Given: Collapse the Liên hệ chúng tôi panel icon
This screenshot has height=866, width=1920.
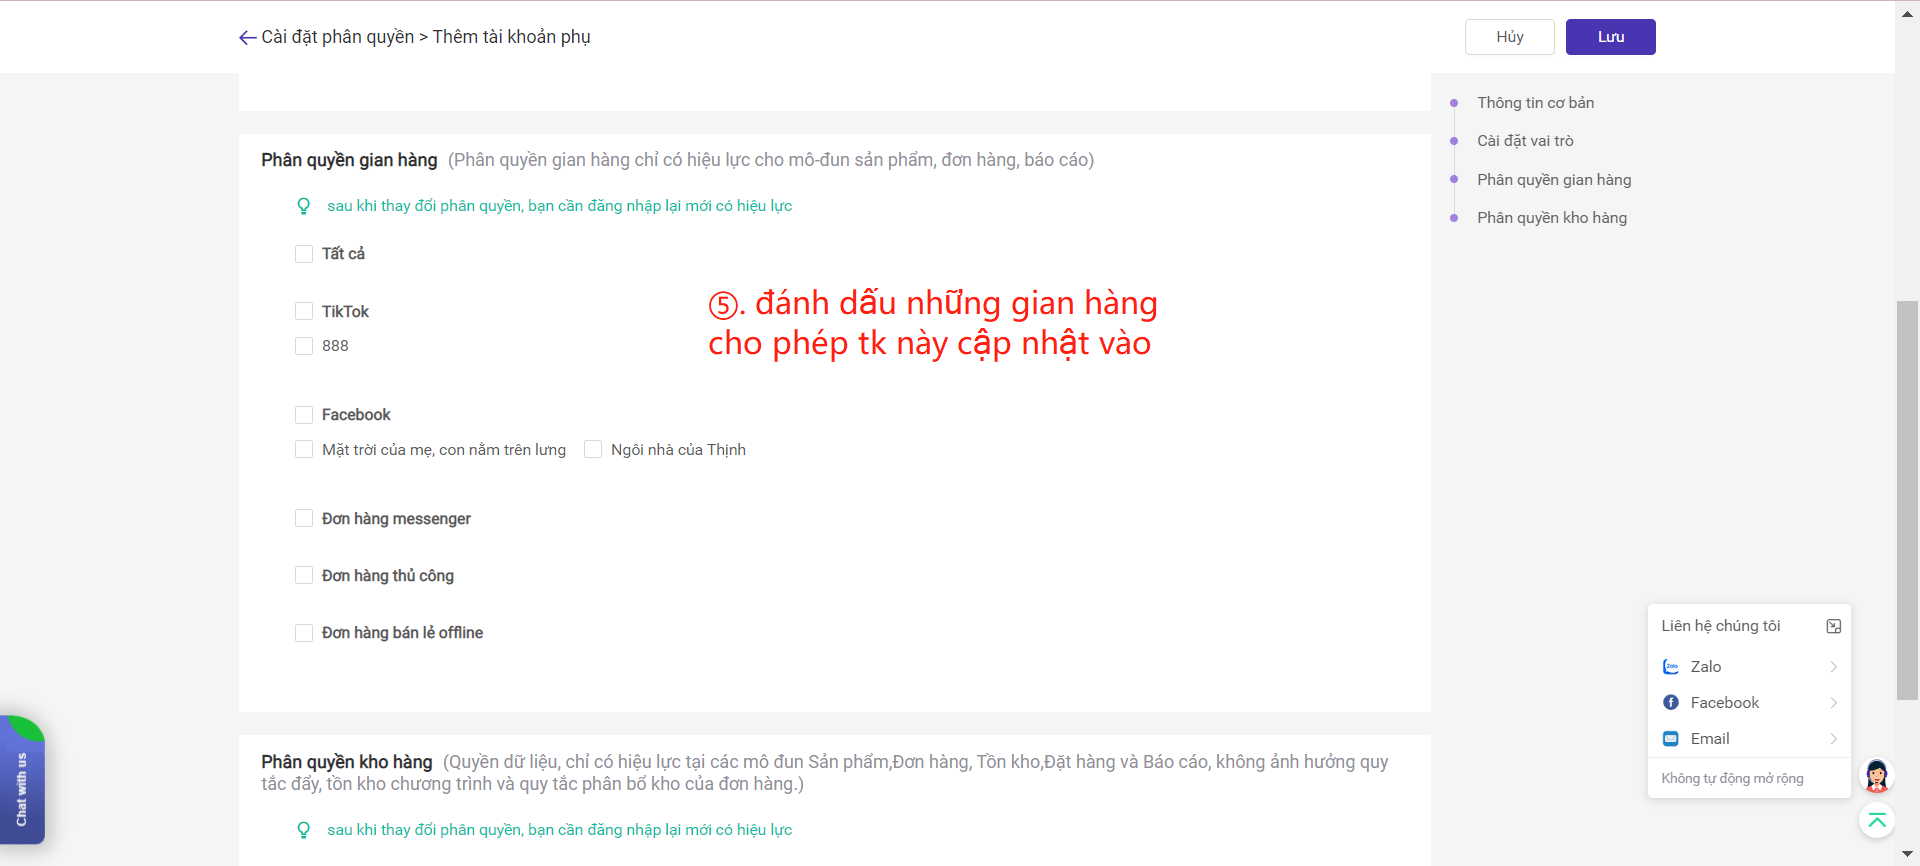Looking at the screenshot, I should click(1833, 626).
